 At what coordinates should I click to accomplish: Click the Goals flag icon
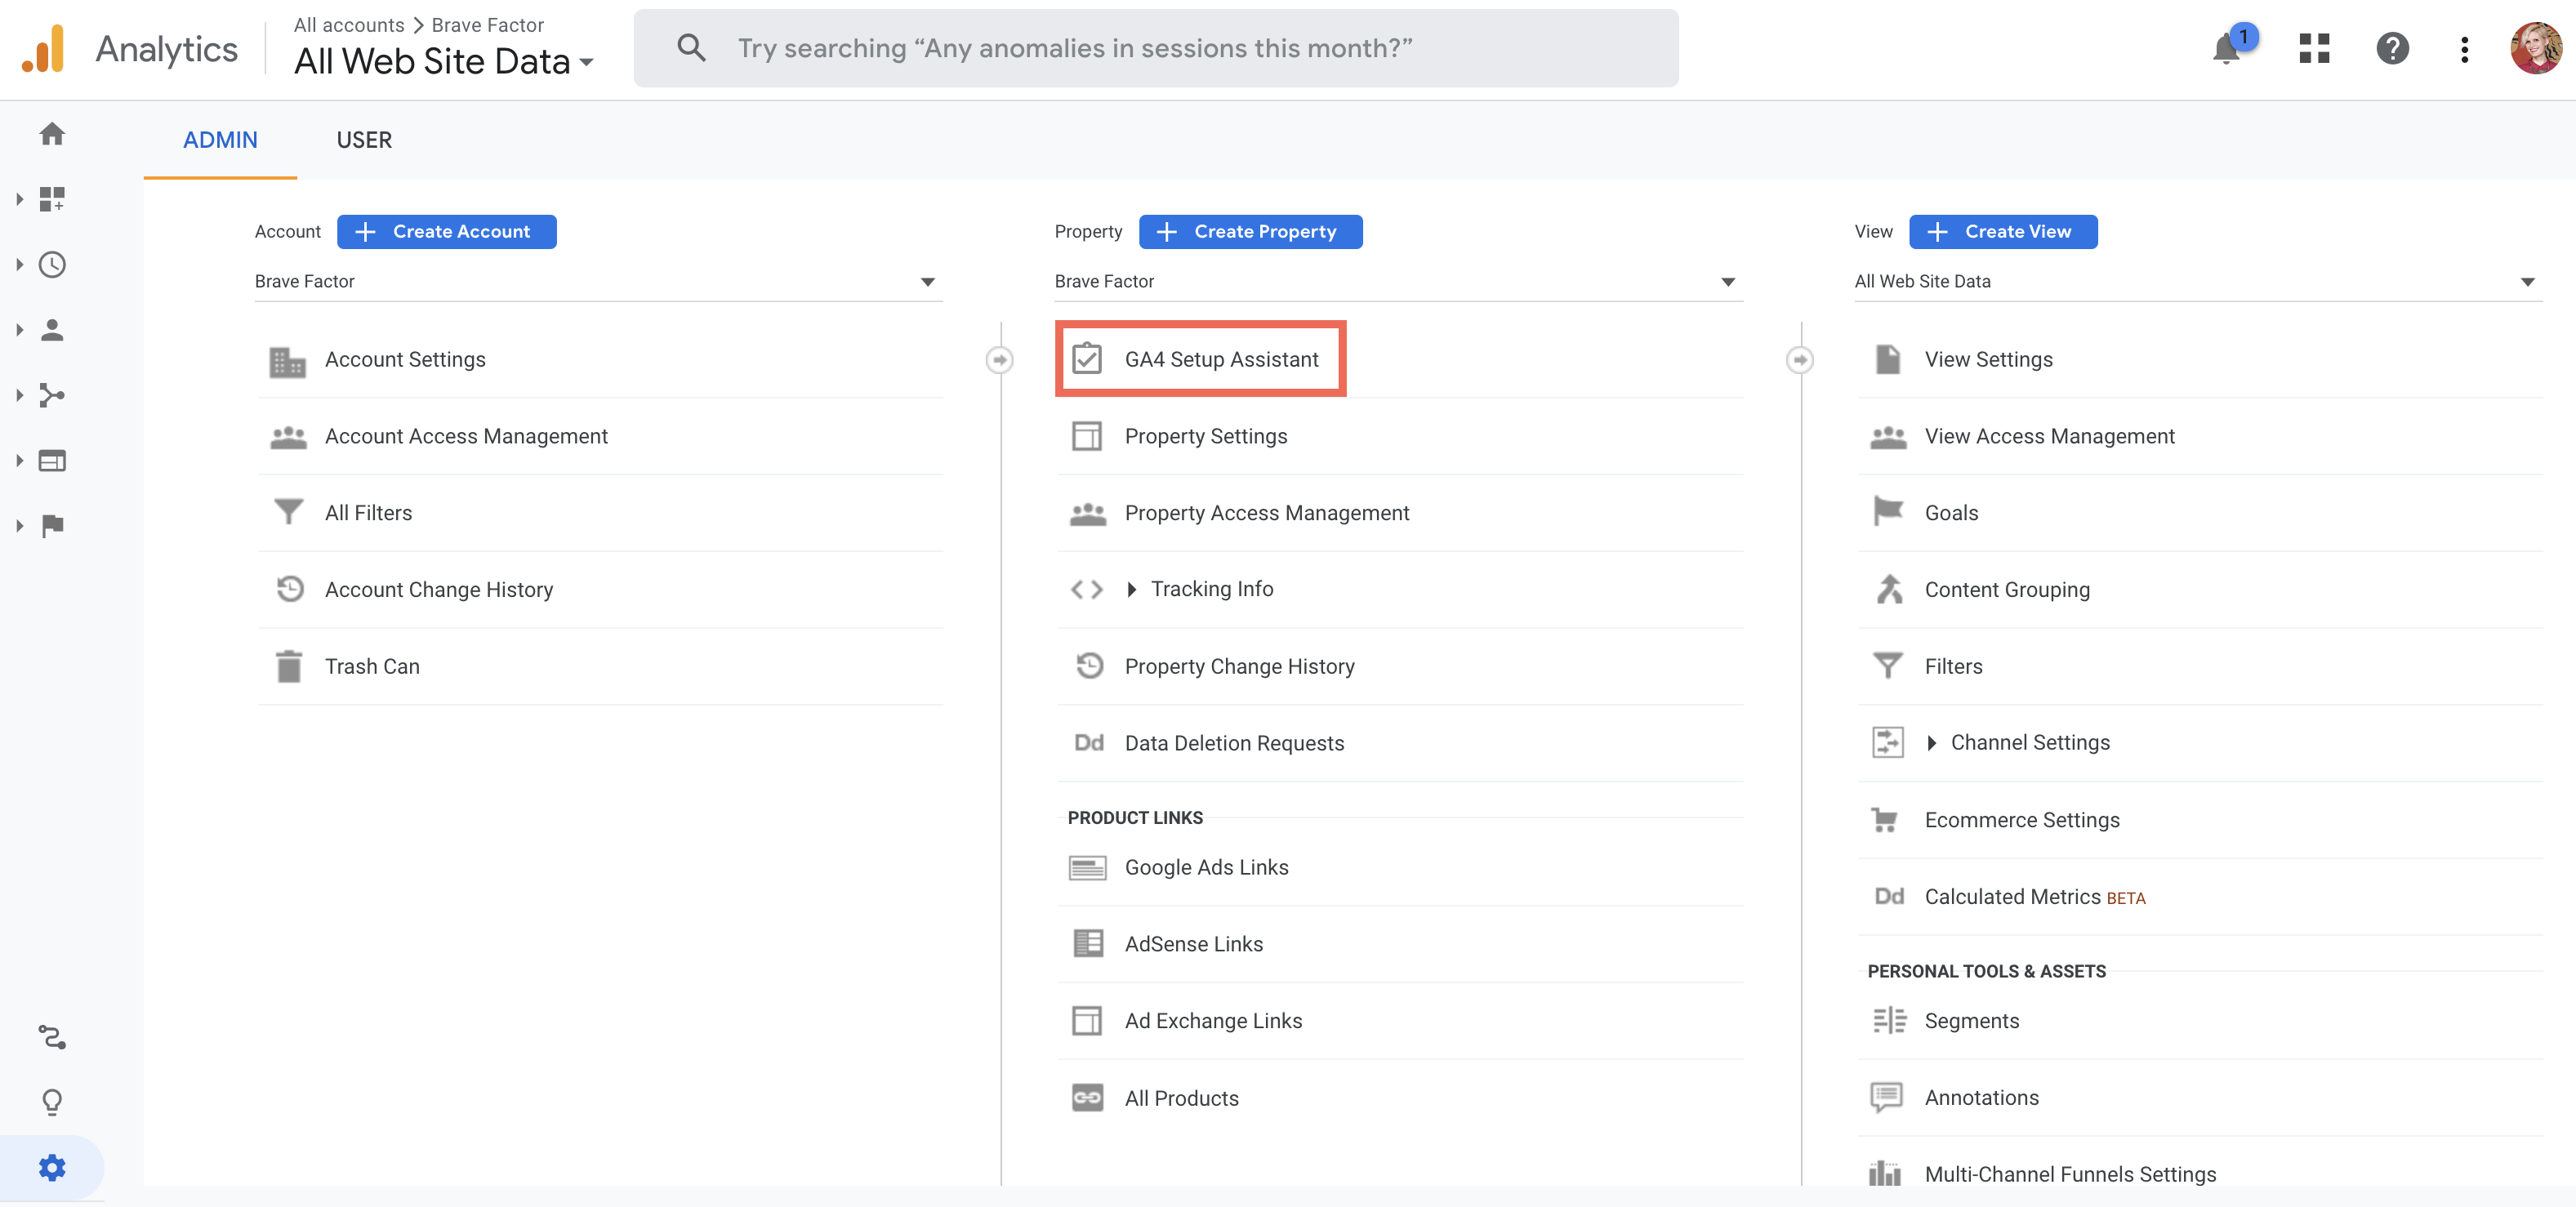(x=1888, y=512)
